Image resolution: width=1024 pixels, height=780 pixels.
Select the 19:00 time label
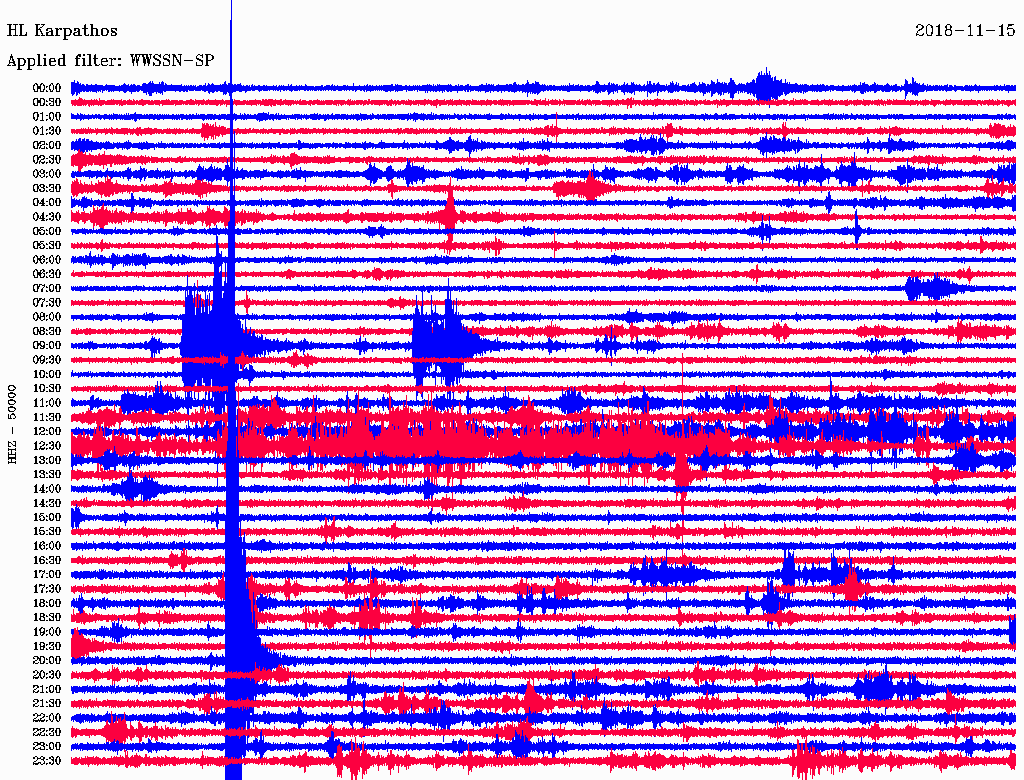(47, 632)
